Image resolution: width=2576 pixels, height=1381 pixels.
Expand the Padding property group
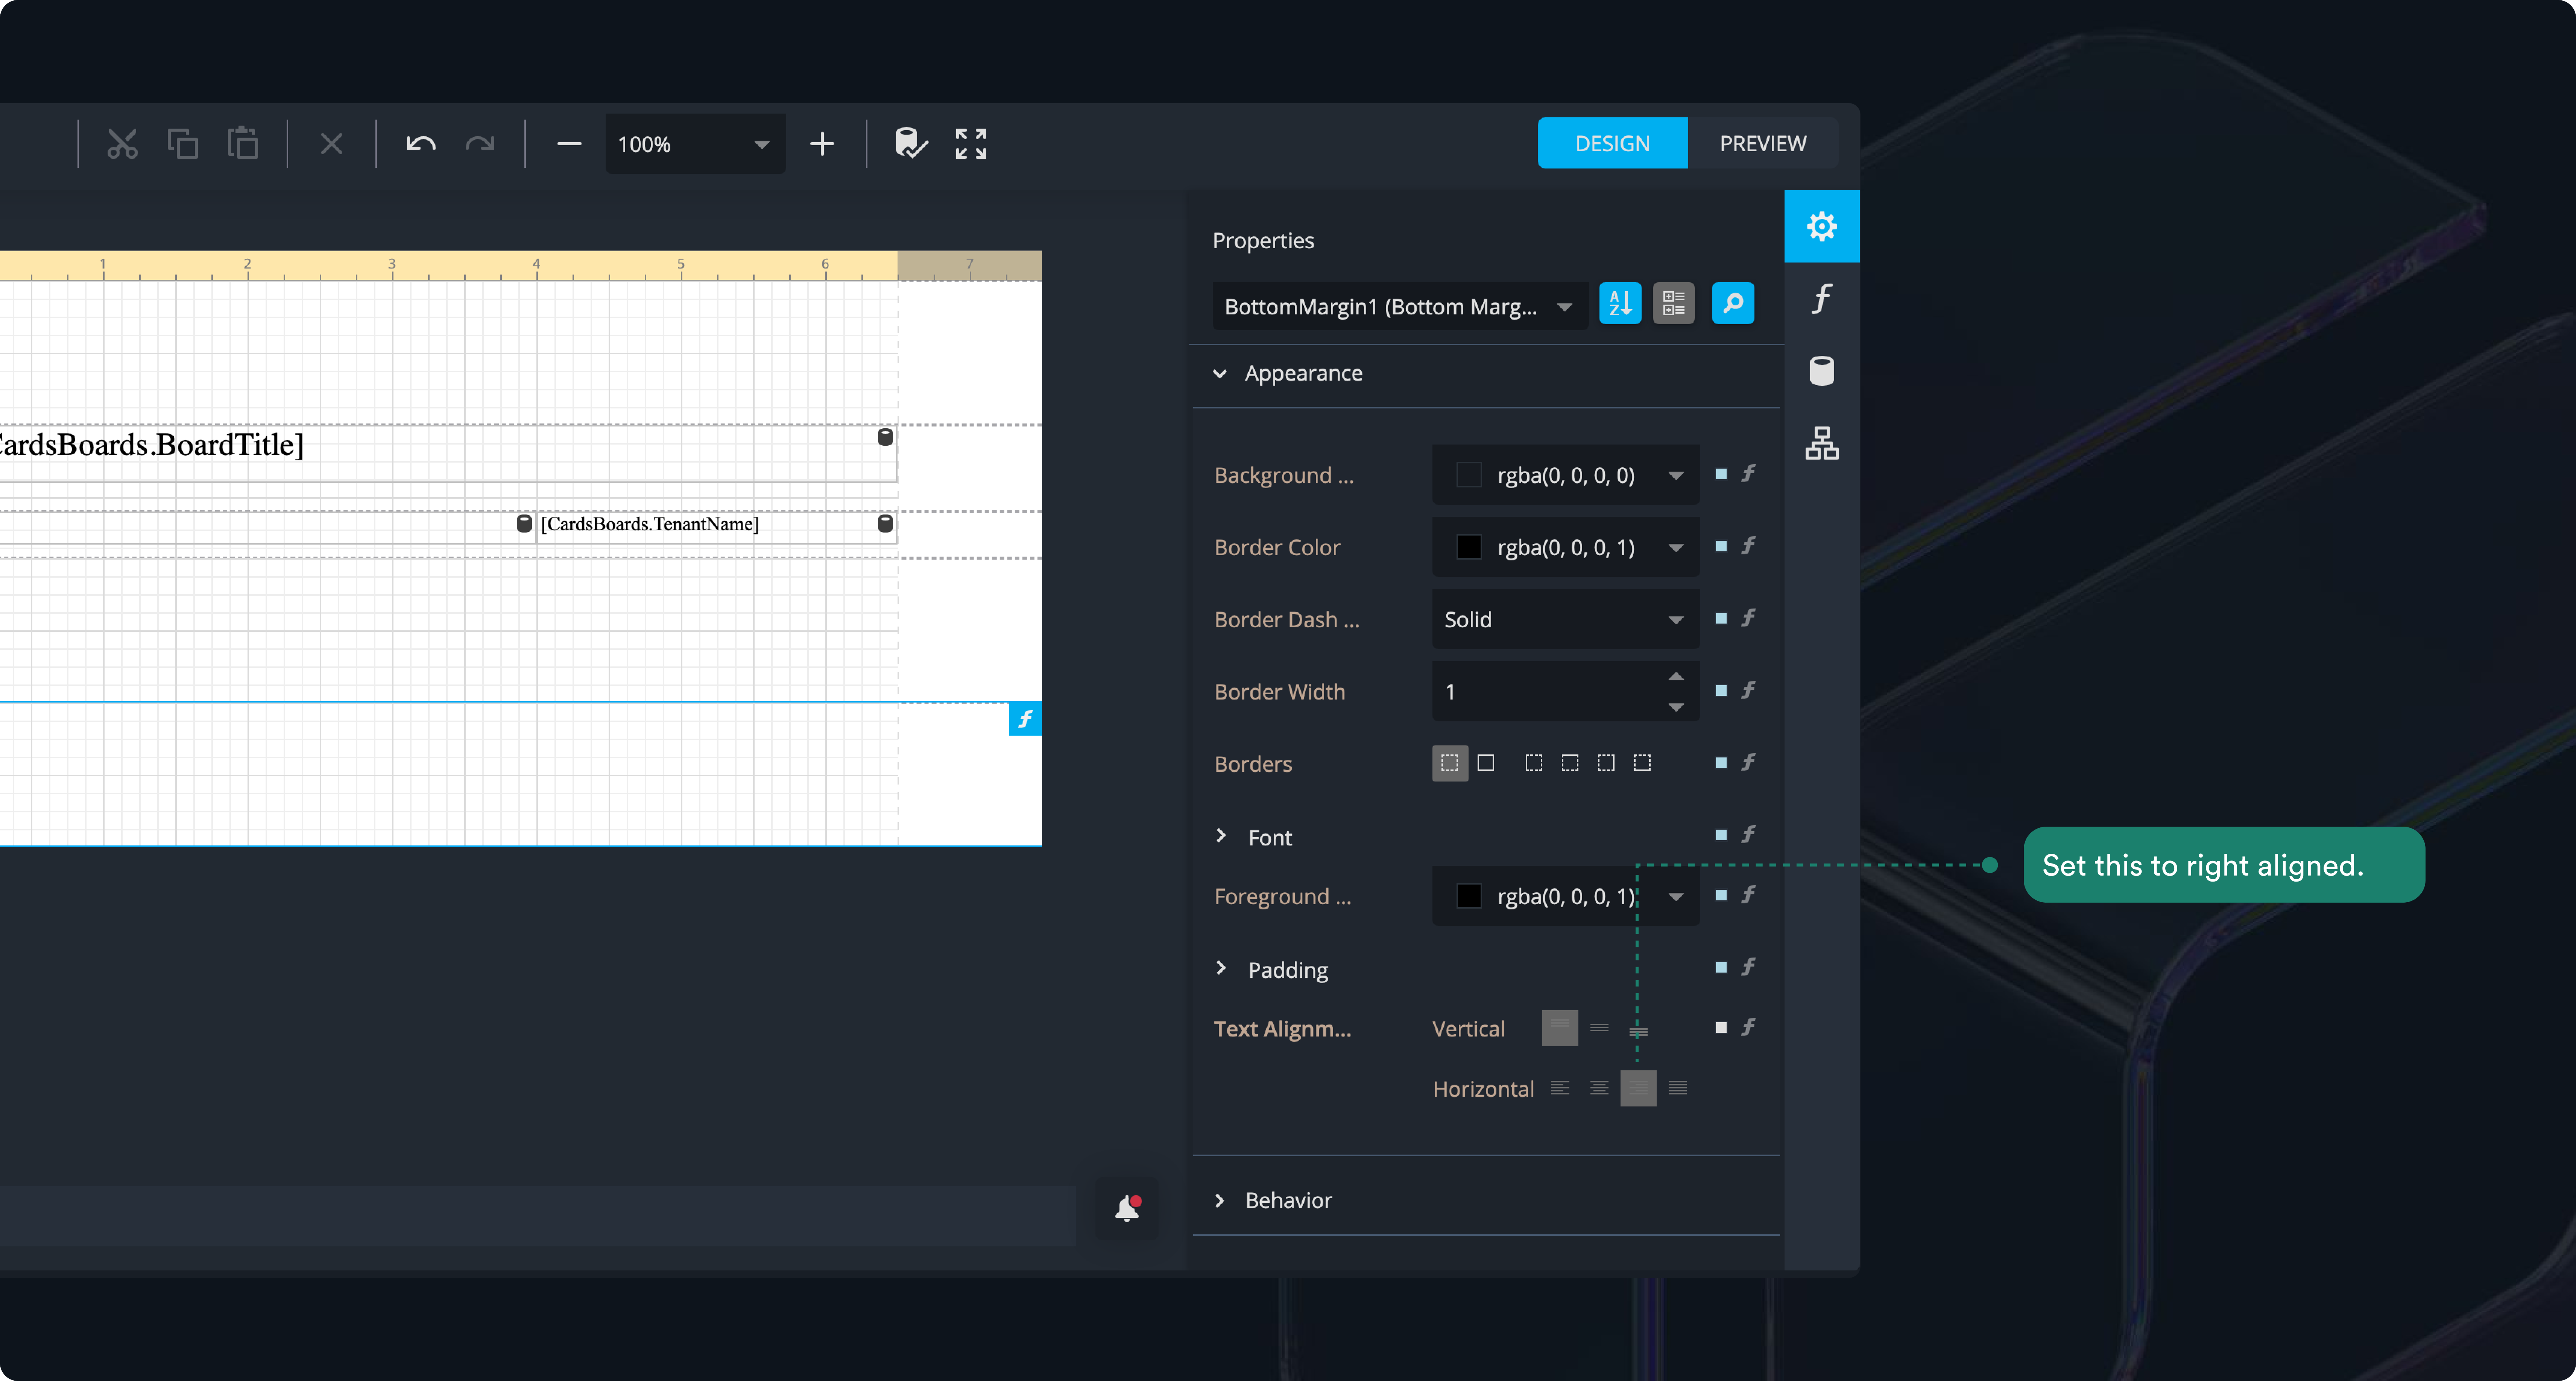1221,968
